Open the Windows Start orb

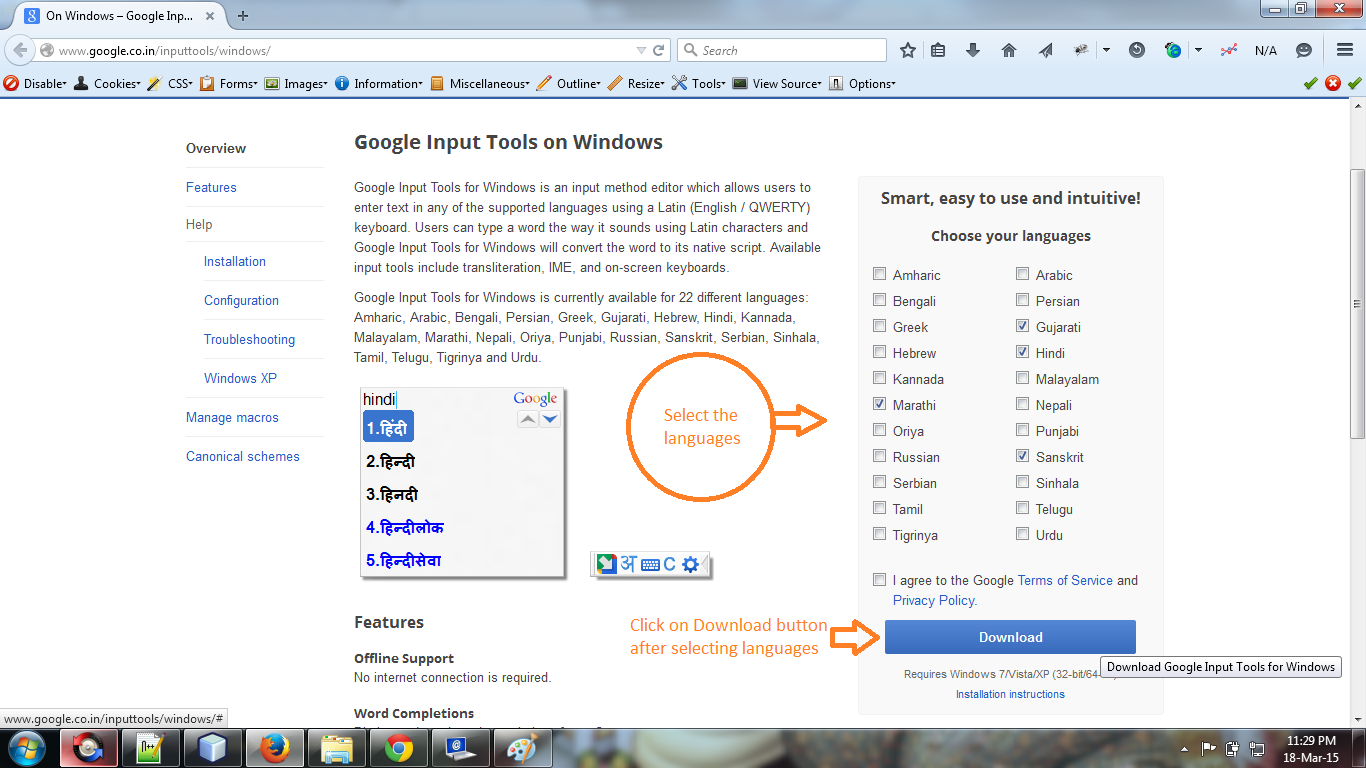pyautogui.click(x=27, y=748)
